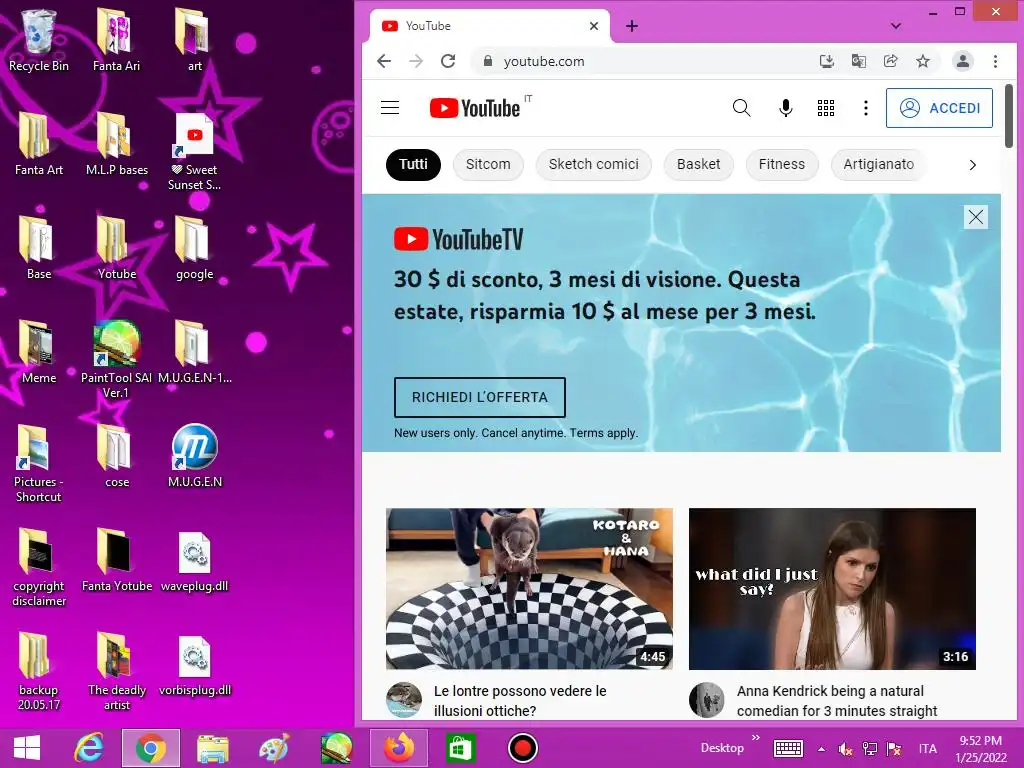
Task: Select the copyright disclaimer desktop folder
Action: click(x=39, y=567)
